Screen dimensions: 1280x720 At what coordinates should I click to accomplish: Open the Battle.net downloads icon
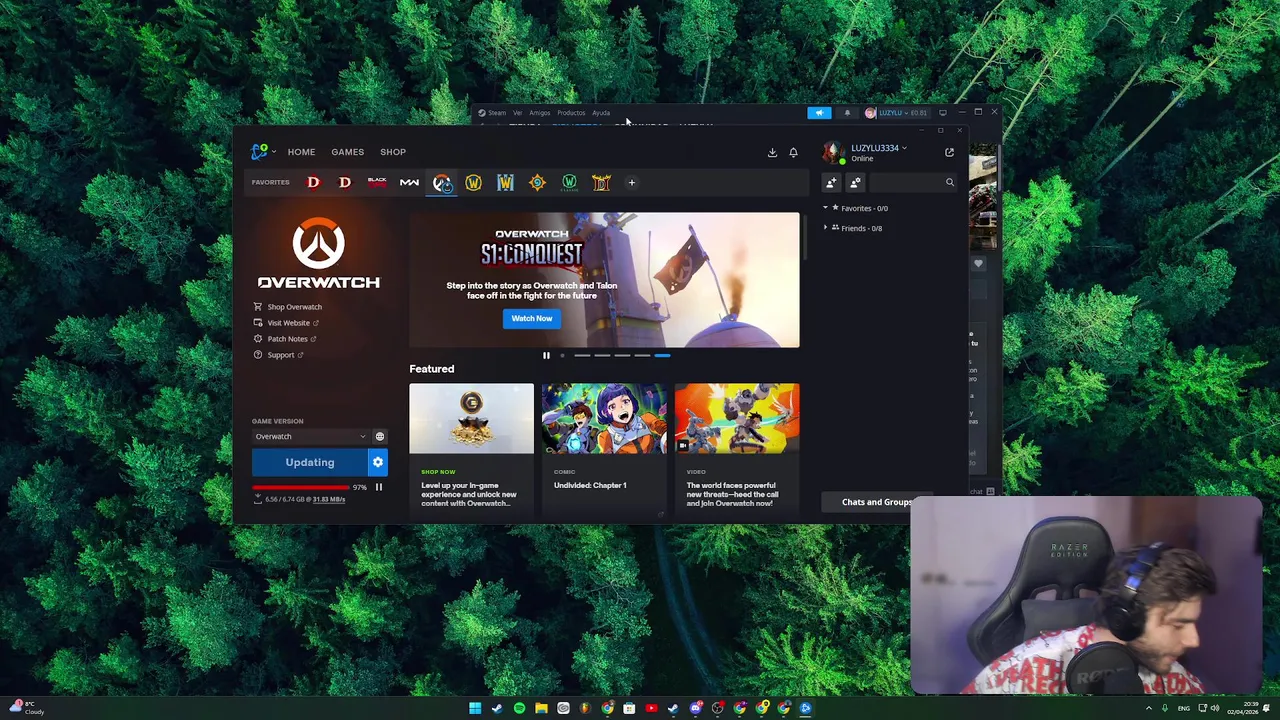(772, 153)
